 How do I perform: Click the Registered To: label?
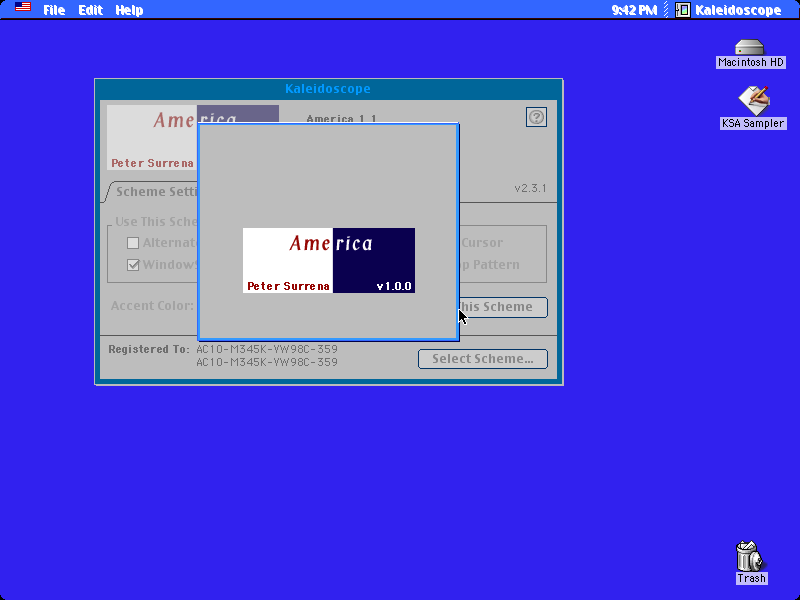[x=149, y=349]
